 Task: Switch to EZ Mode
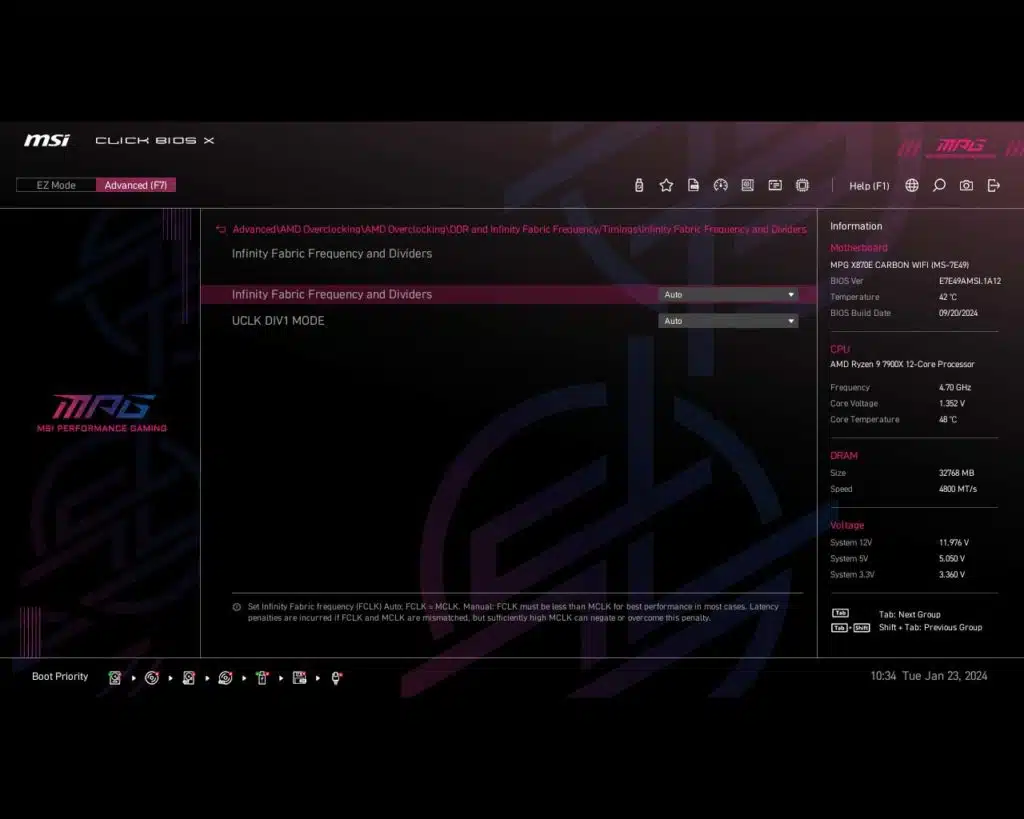click(56, 185)
